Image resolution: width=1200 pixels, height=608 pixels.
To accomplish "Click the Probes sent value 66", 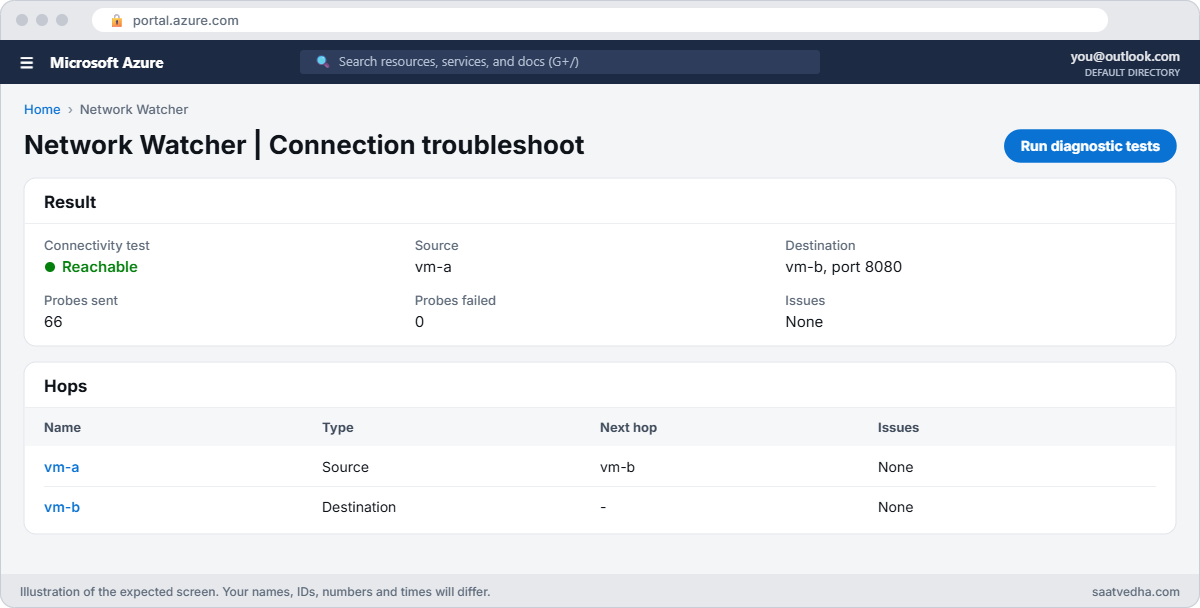I will point(53,322).
